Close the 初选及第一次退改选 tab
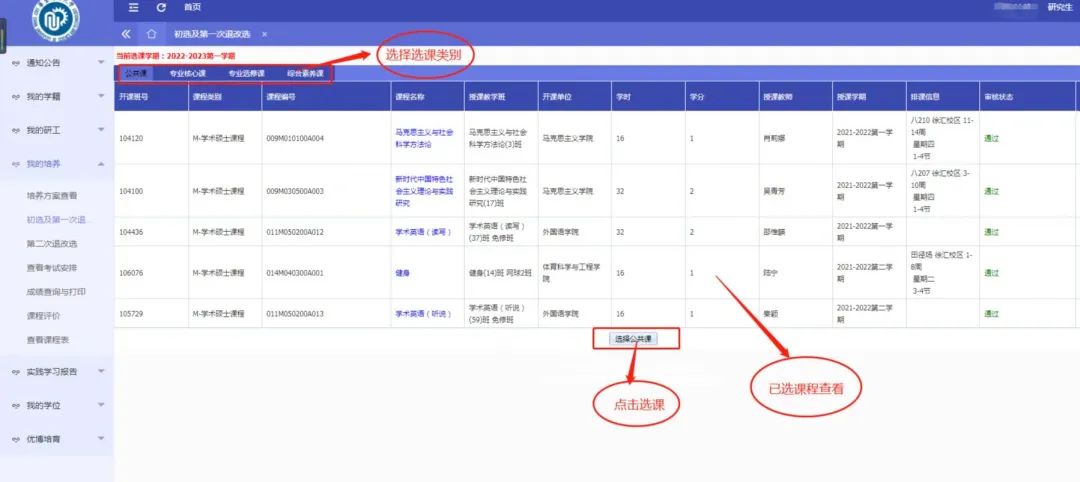This screenshot has width=1080, height=482. 264,34
